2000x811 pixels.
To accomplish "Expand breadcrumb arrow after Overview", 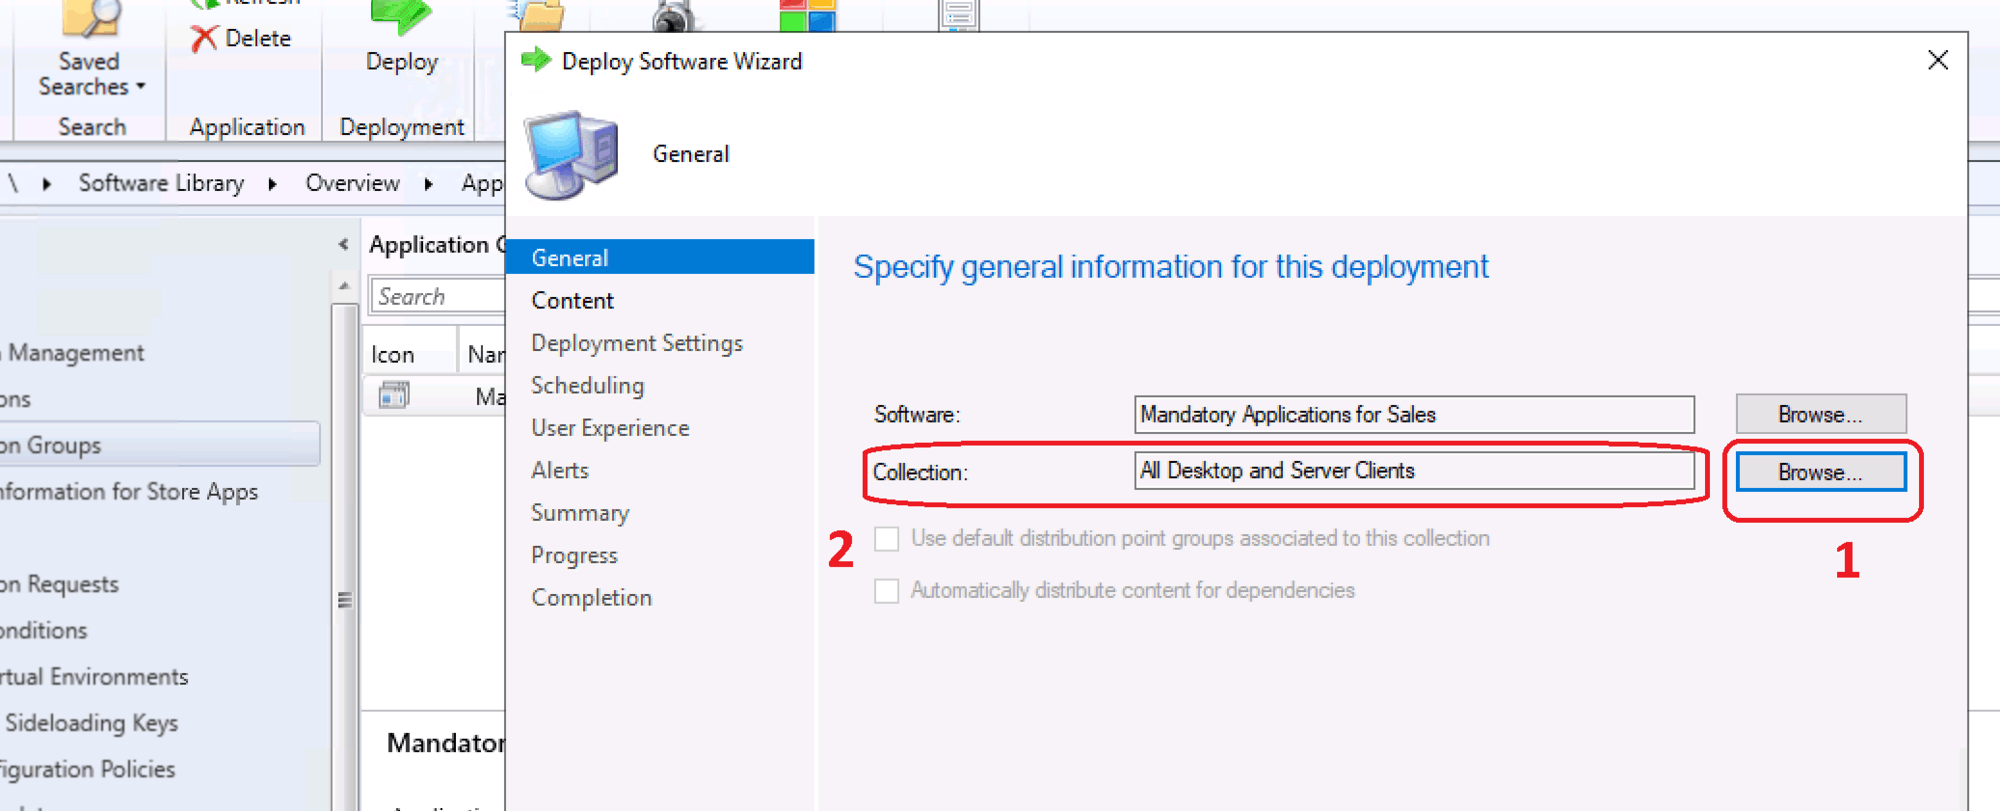I will coord(429,184).
